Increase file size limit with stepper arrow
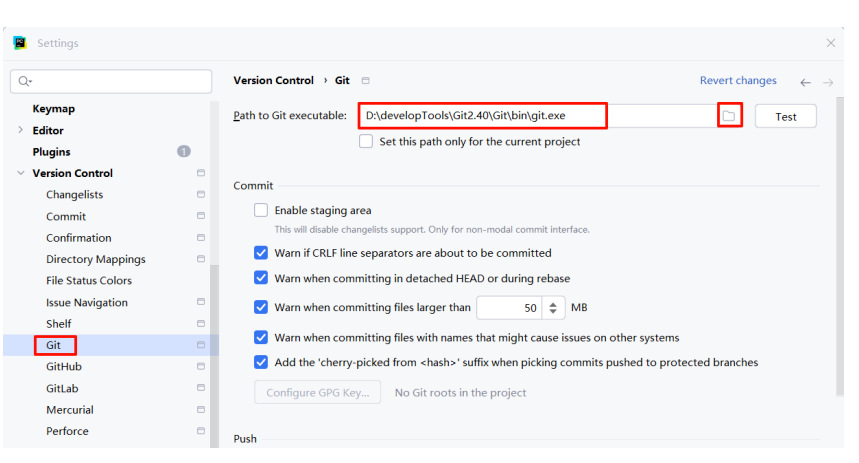This screenshot has height=463, width=859. (x=553, y=304)
